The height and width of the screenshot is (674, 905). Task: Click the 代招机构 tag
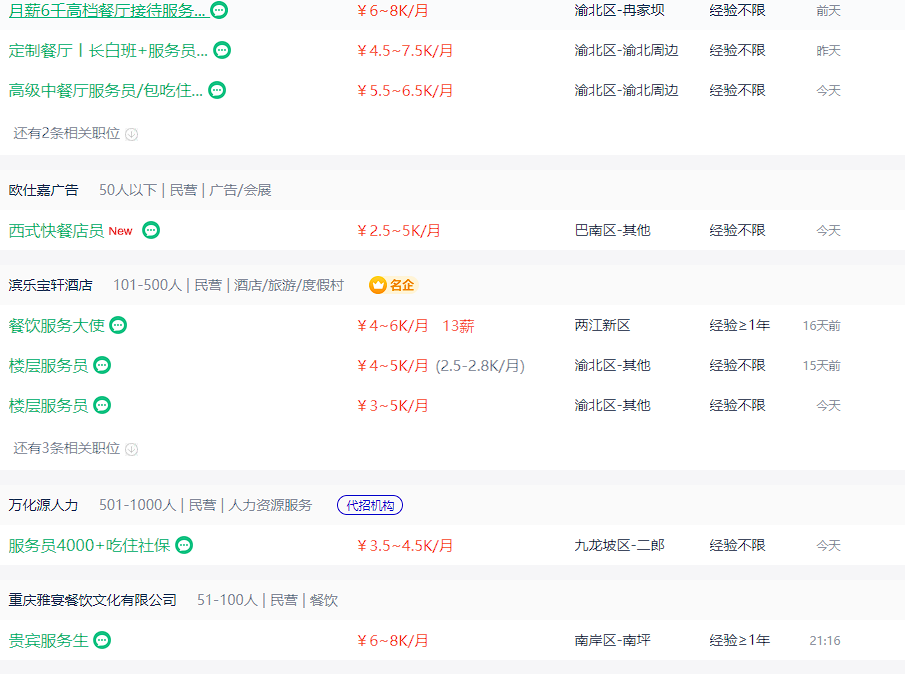pyautogui.click(x=370, y=506)
